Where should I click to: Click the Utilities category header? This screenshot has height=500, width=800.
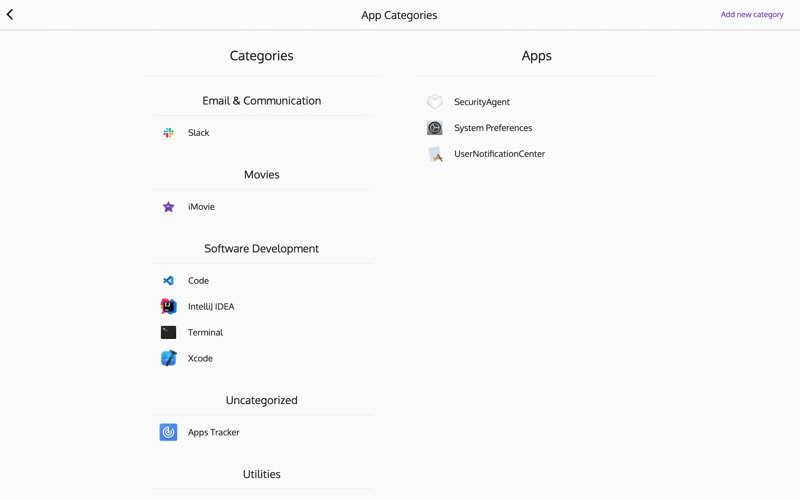coord(262,474)
